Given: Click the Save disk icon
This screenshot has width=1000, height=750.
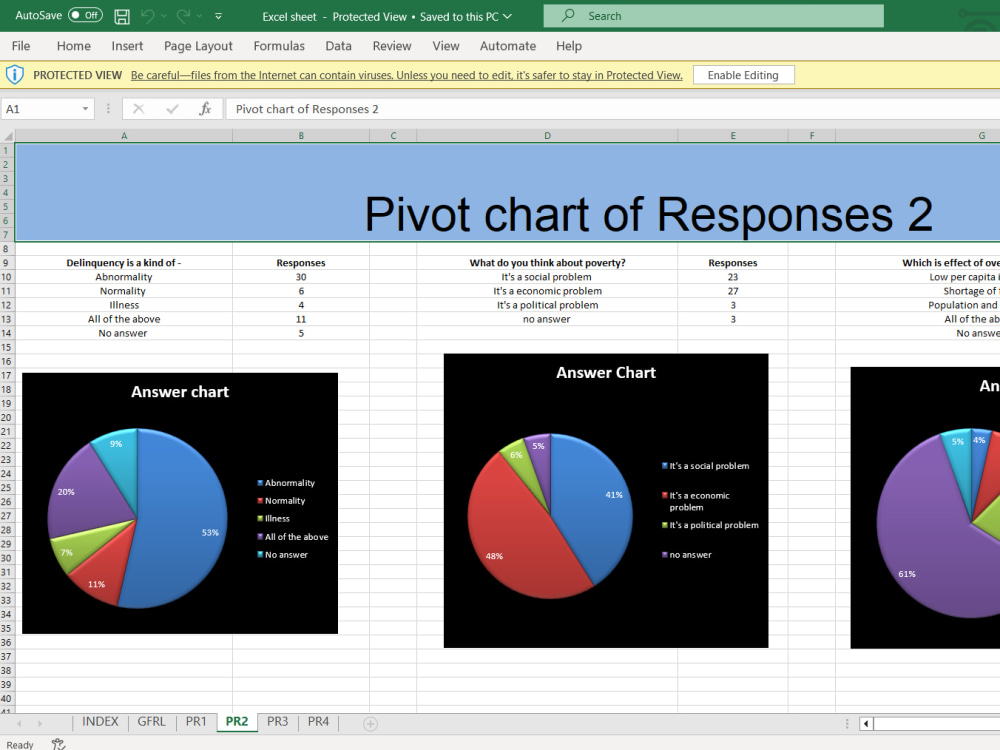Looking at the screenshot, I should 122,16.
